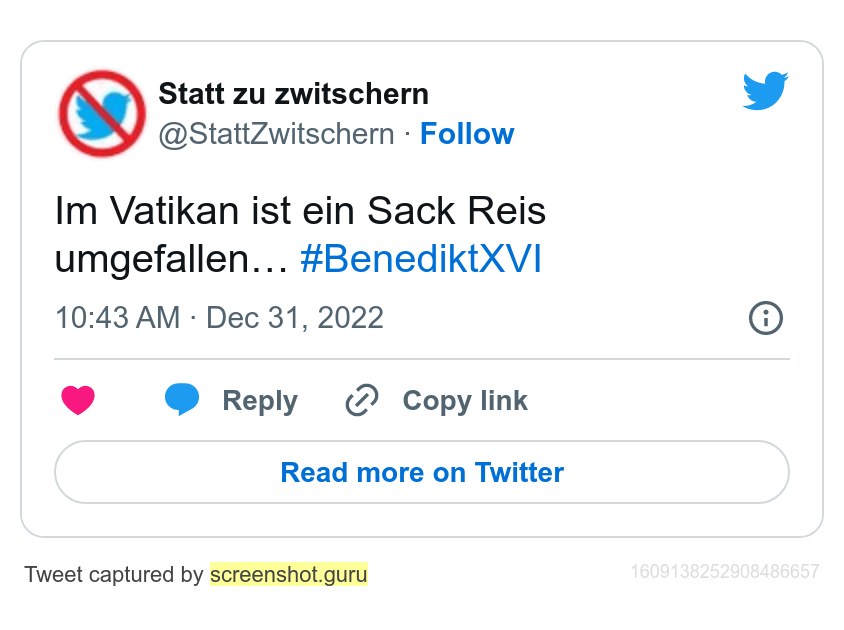Follow the StattZwitschern account
Viewport: 844px width, 630px height.
pos(466,134)
